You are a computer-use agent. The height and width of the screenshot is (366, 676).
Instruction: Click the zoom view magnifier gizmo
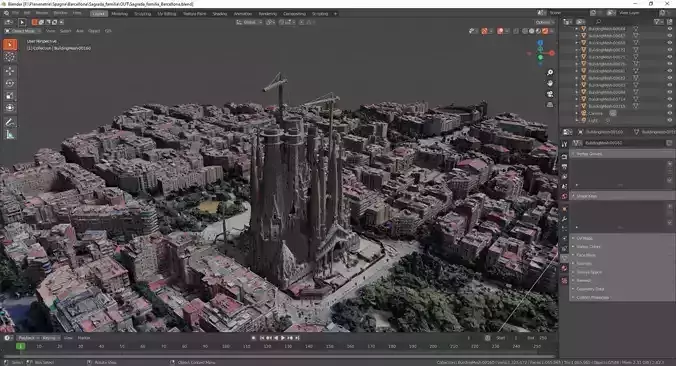pos(550,72)
